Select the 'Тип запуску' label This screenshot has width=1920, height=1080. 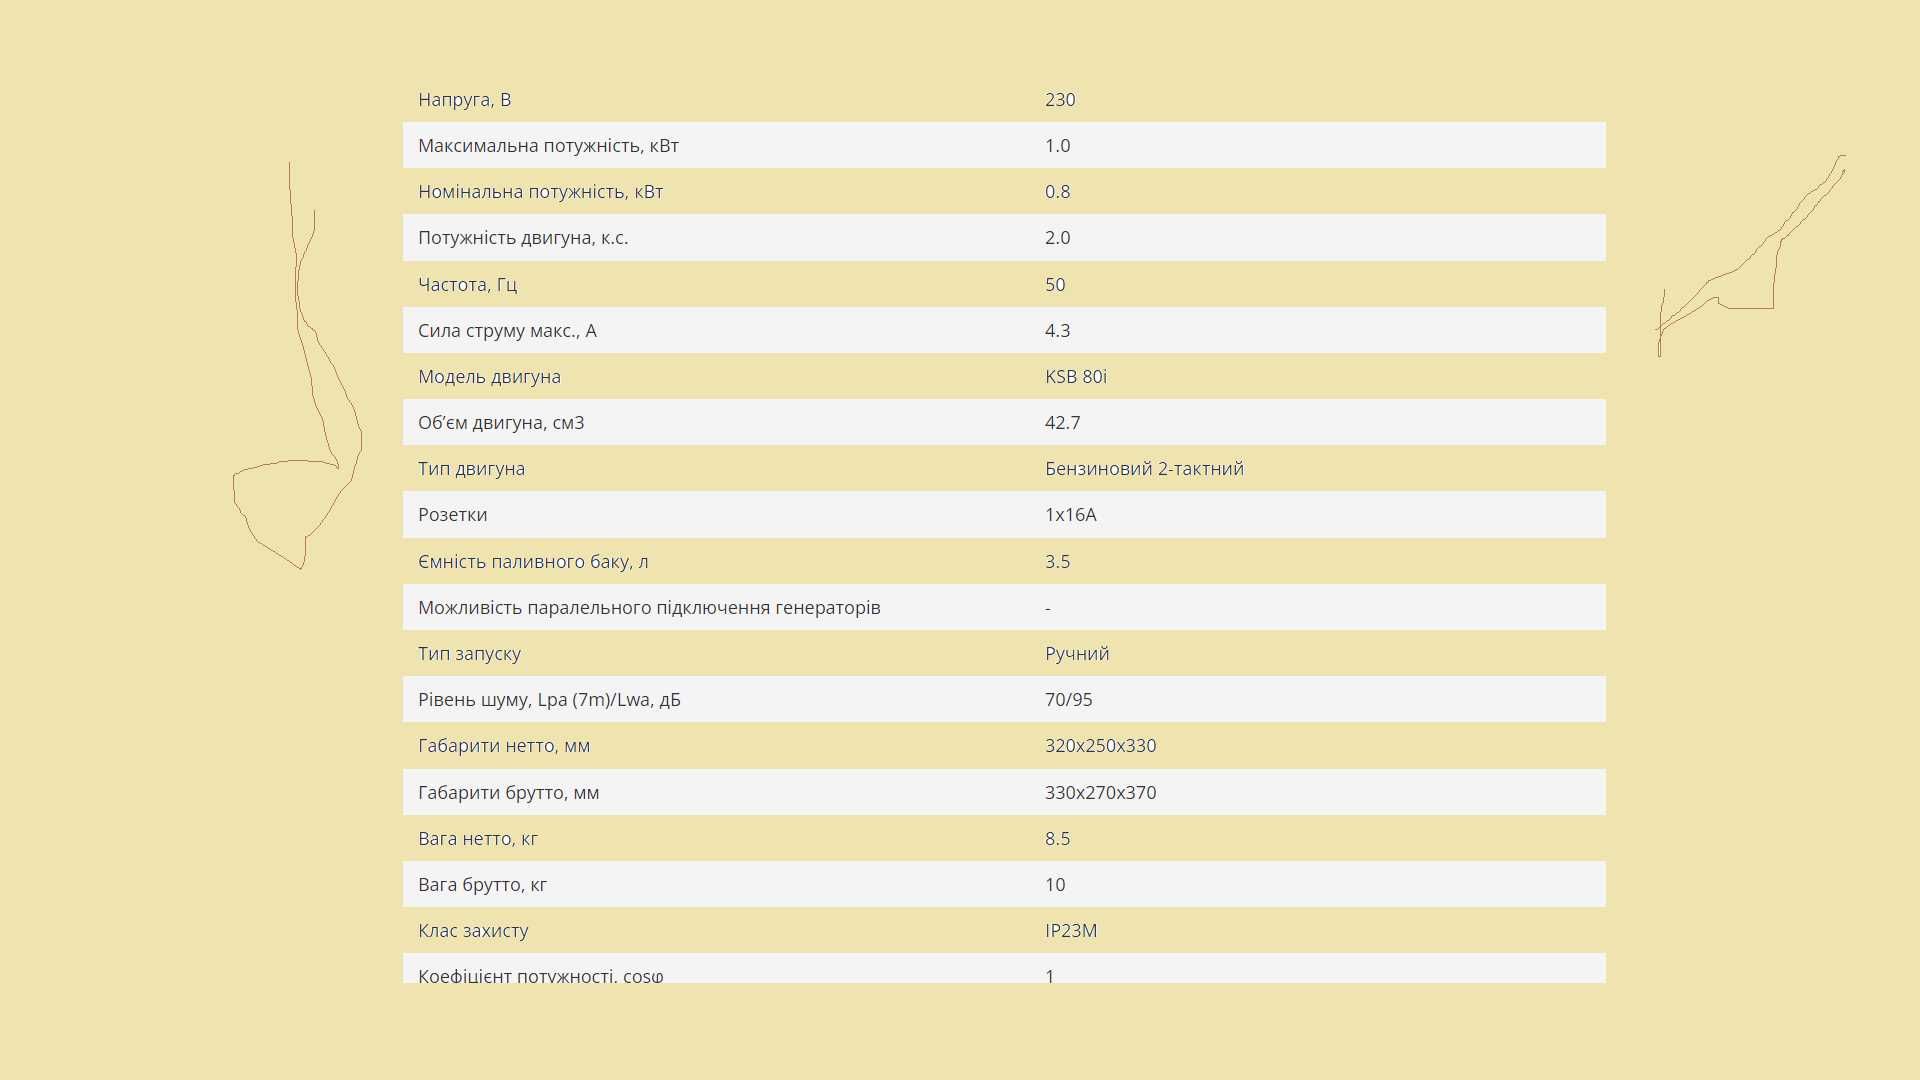coord(469,654)
